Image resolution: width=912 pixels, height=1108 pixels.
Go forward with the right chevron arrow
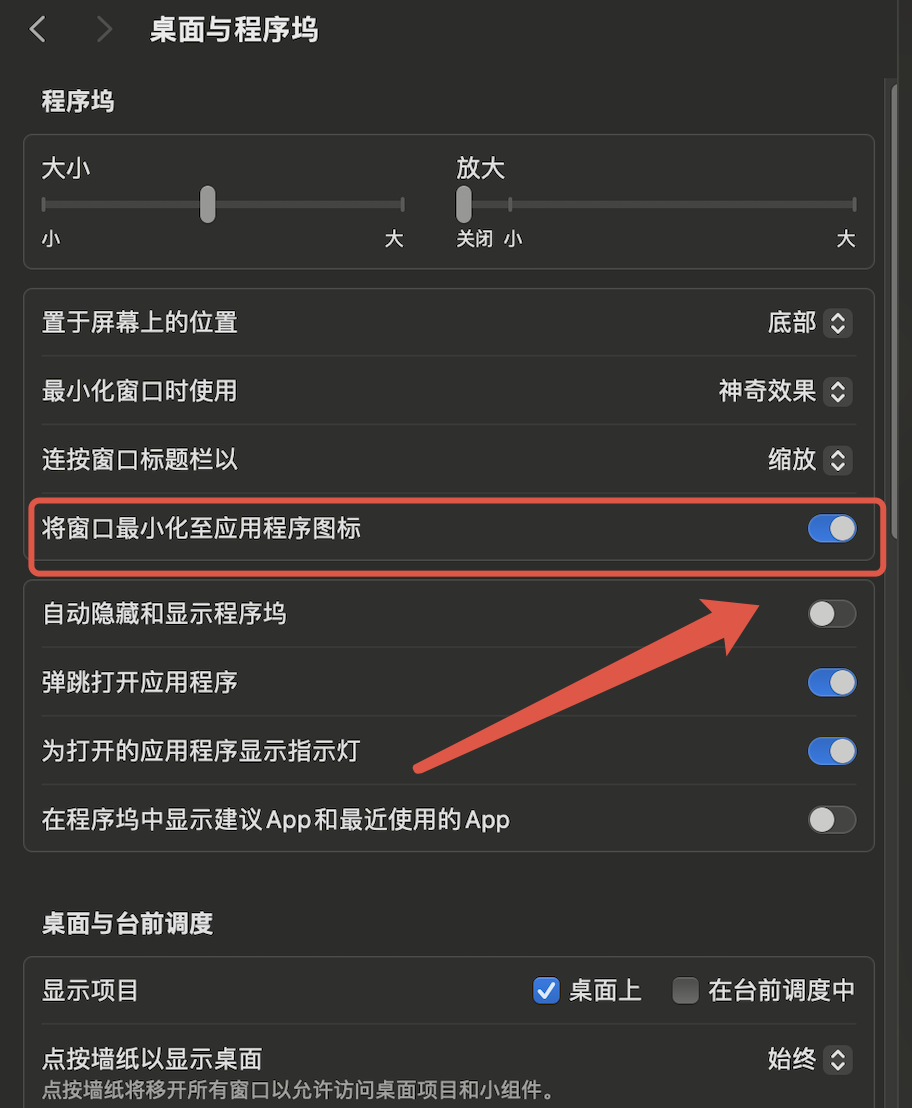104,30
